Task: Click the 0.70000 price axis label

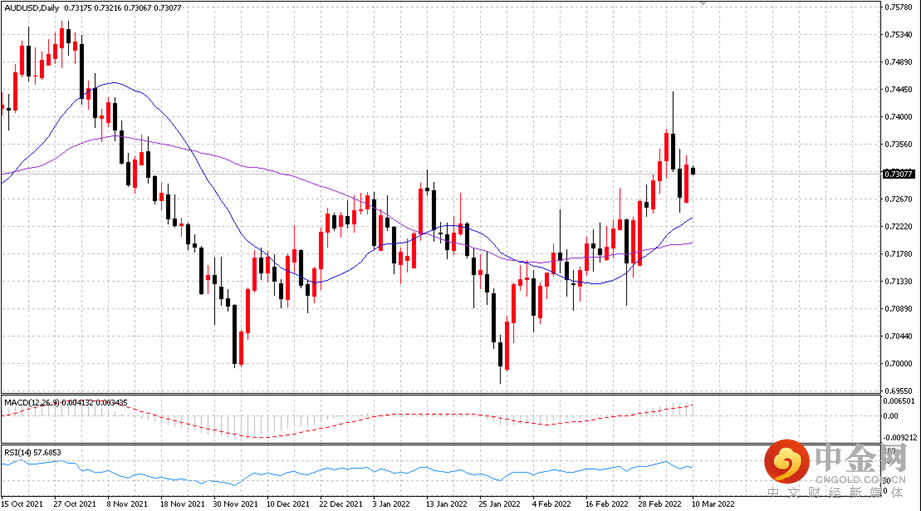Action: (899, 364)
